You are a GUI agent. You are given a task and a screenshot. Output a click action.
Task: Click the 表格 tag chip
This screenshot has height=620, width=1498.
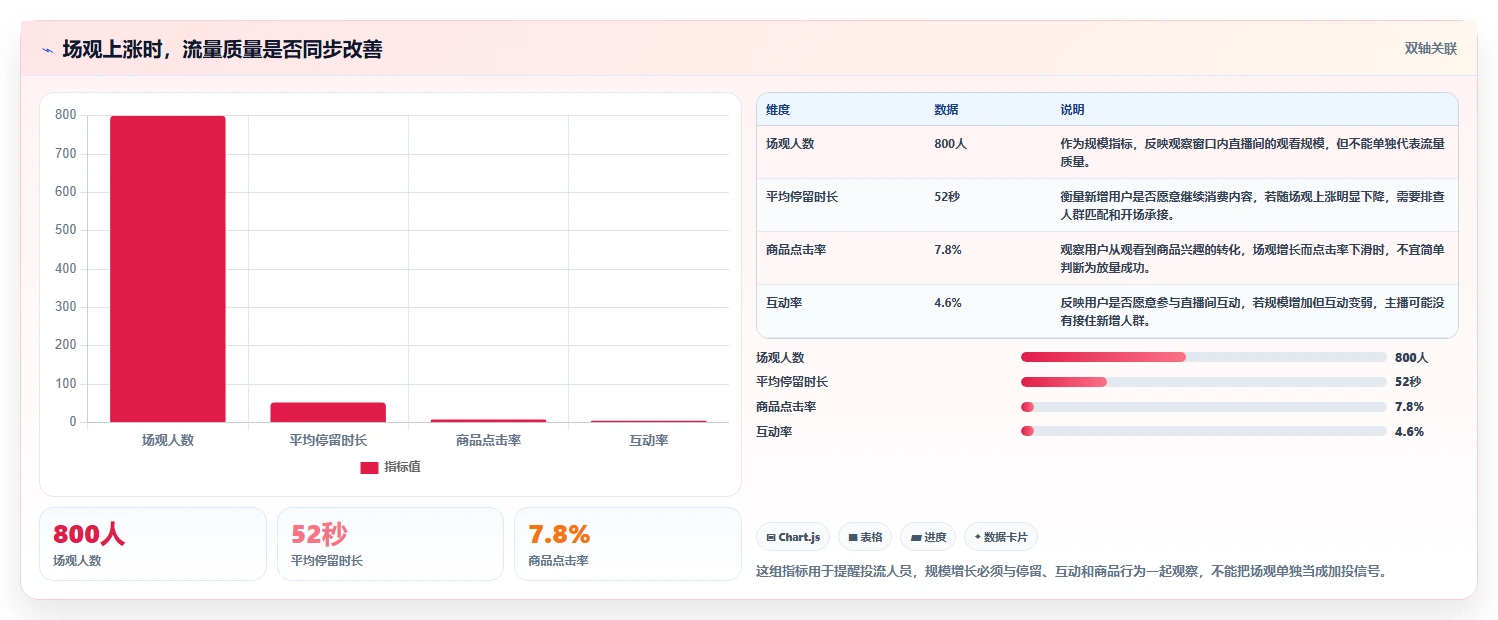coord(865,537)
